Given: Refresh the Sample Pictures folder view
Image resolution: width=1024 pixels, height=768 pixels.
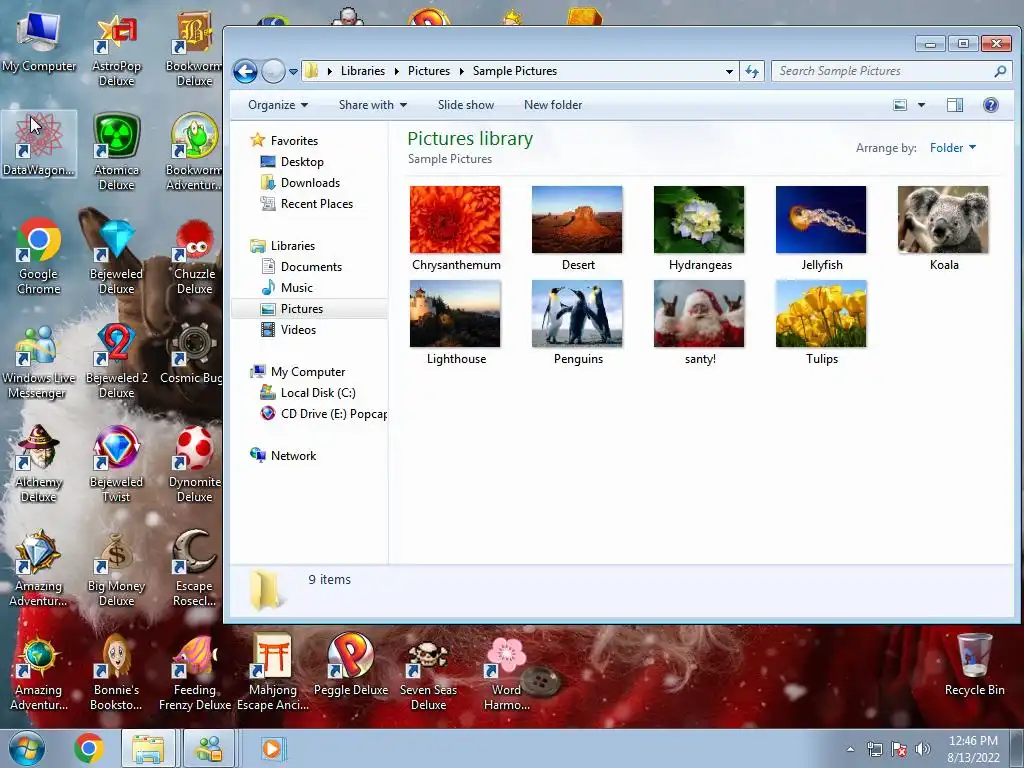Looking at the screenshot, I should tap(752, 71).
